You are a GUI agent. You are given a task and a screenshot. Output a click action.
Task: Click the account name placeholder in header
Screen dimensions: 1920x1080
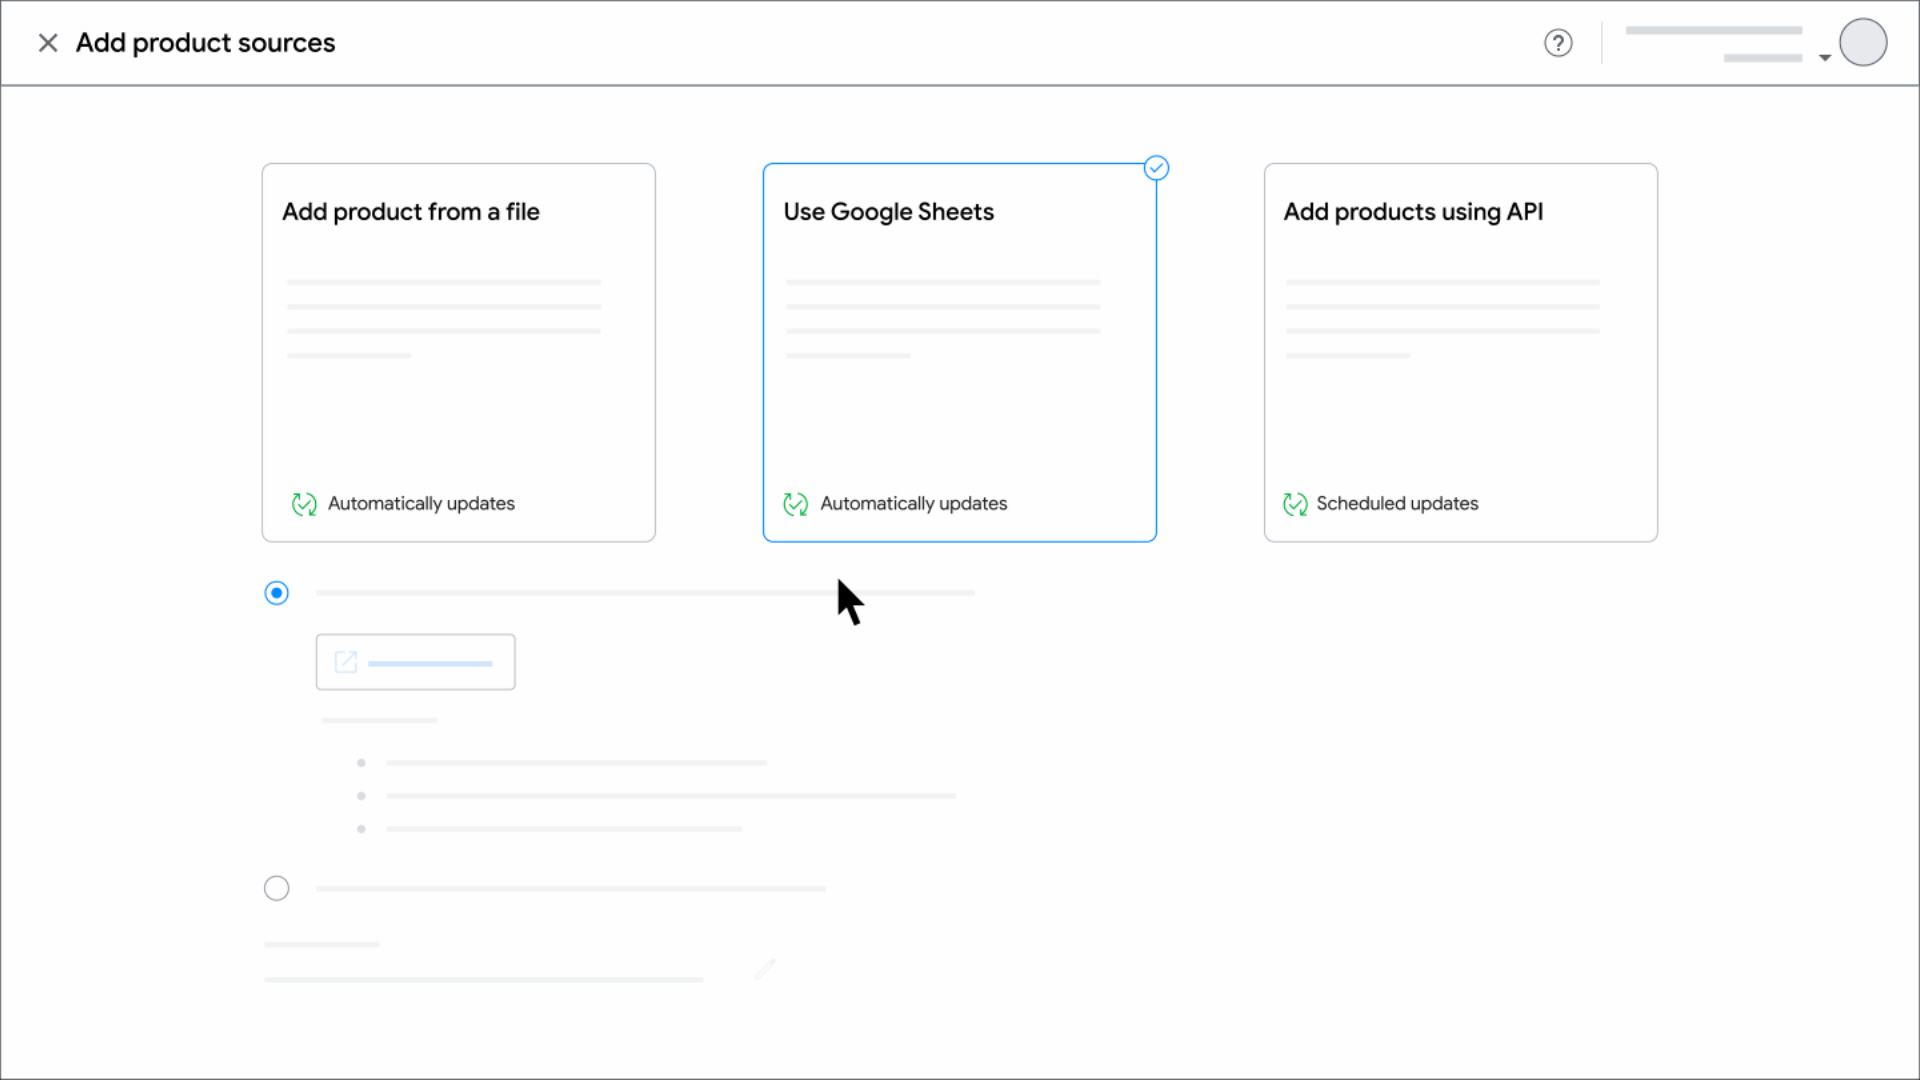point(1713,31)
